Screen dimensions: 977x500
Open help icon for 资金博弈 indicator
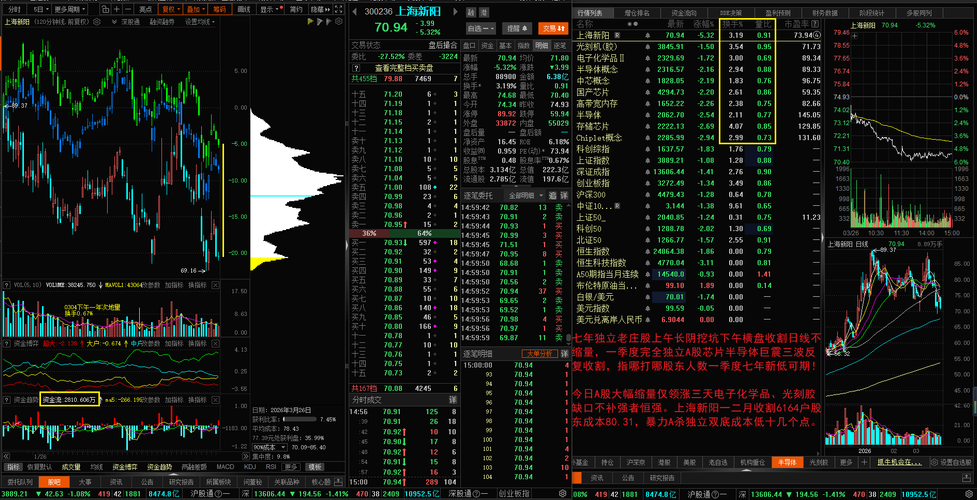pyautogui.click(x=6, y=343)
